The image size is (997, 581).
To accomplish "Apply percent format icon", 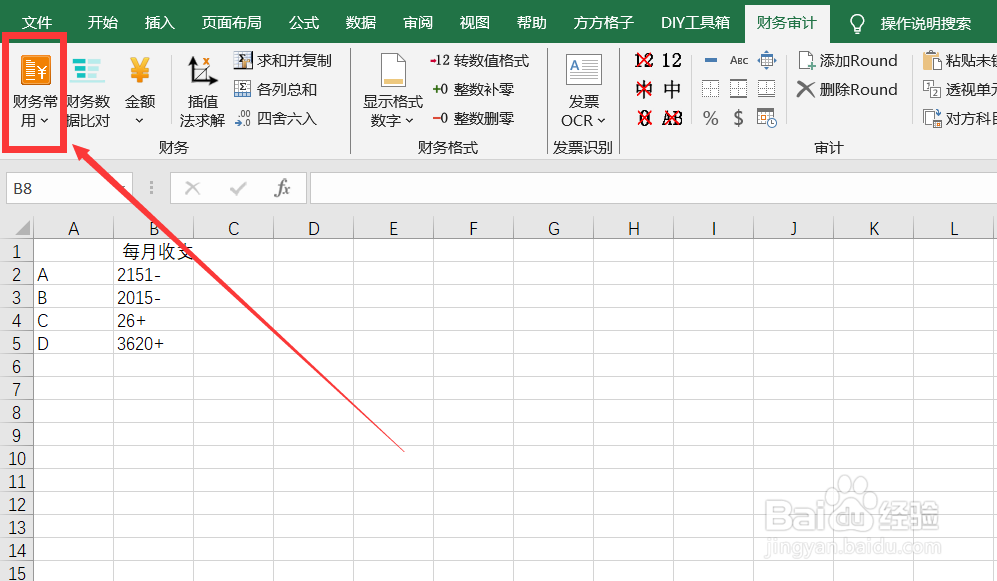I will [x=710, y=118].
